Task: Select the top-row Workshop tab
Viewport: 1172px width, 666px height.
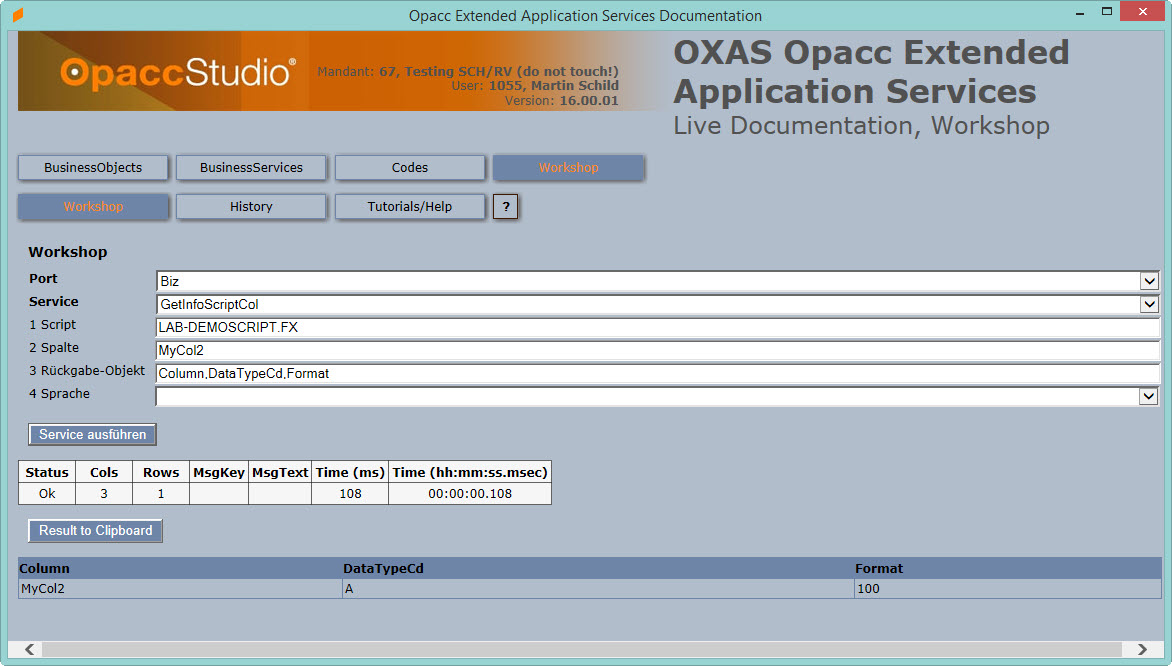Action: [x=568, y=167]
